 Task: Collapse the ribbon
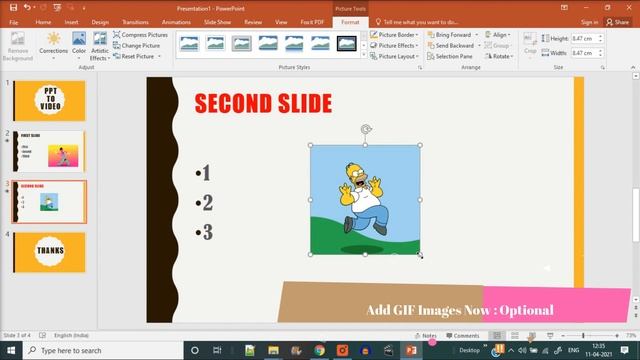(x=633, y=67)
